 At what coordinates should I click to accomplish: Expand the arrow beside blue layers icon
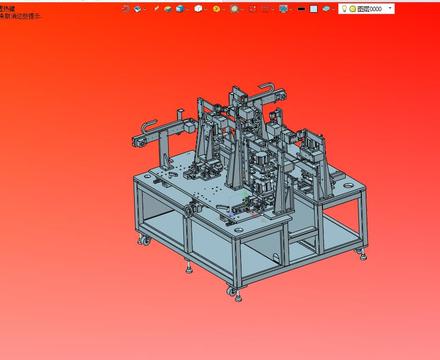(144, 9)
